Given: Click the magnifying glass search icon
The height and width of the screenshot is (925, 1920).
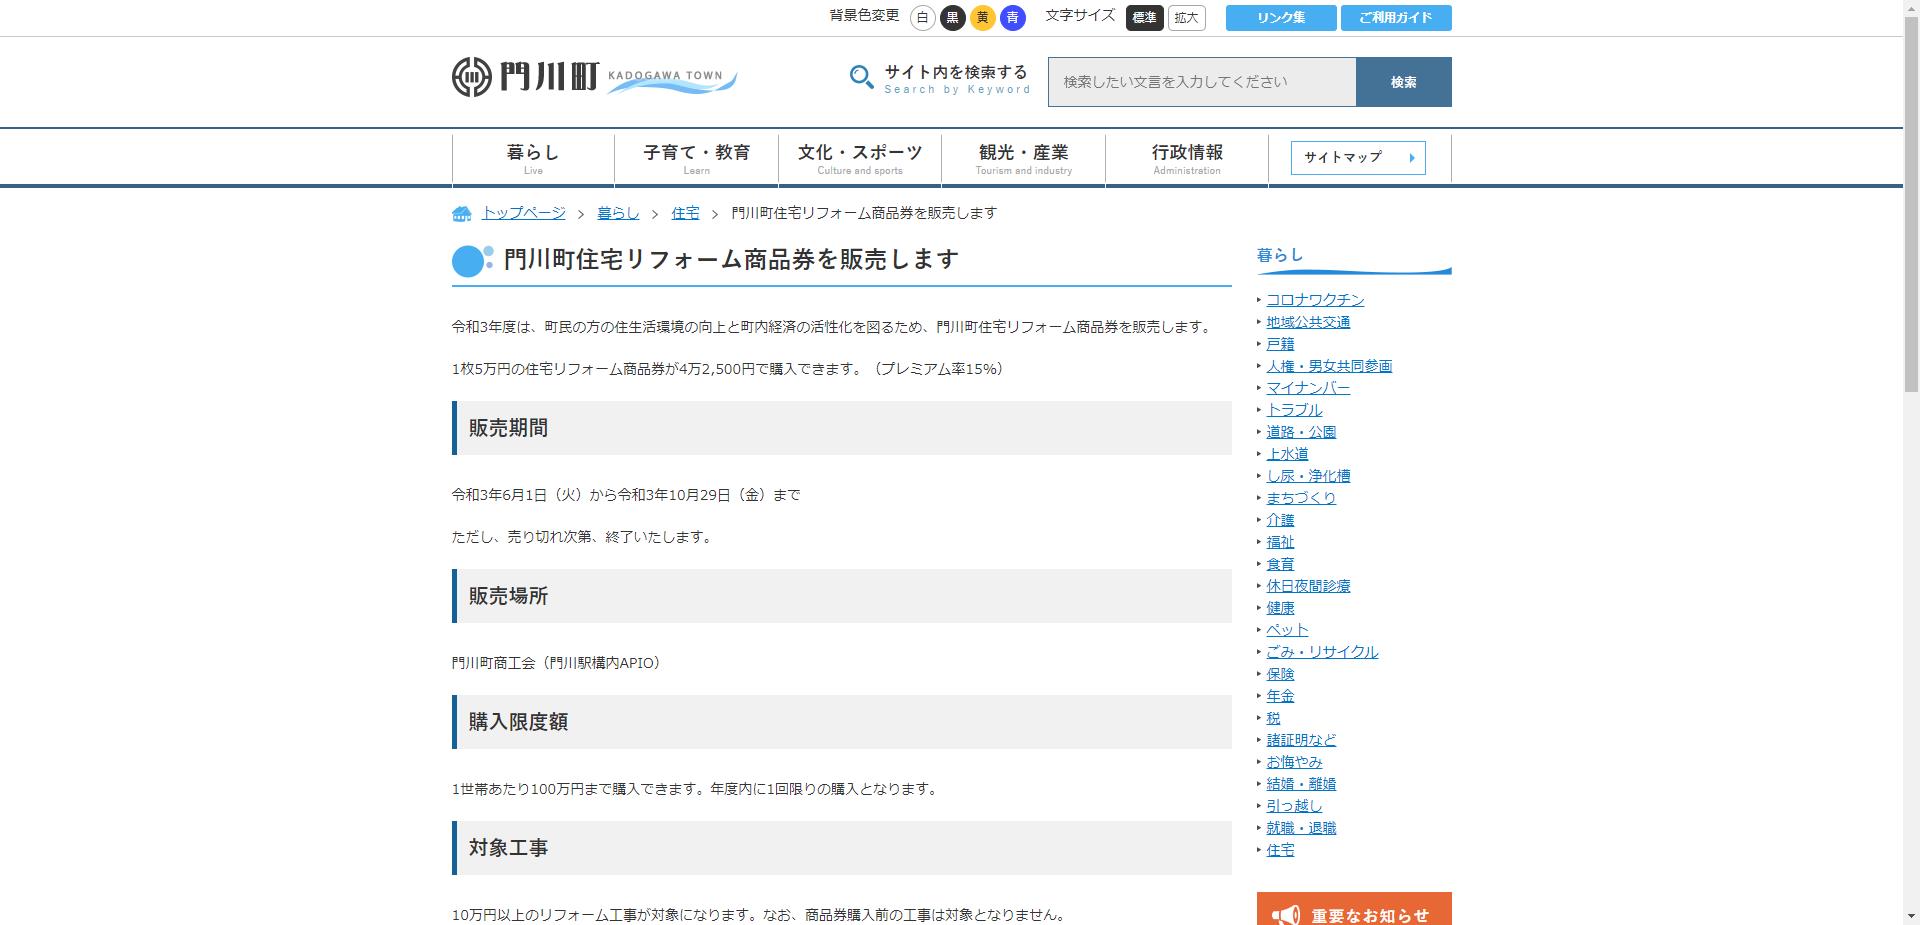Looking at the screenshot, I should pos(861,77).
